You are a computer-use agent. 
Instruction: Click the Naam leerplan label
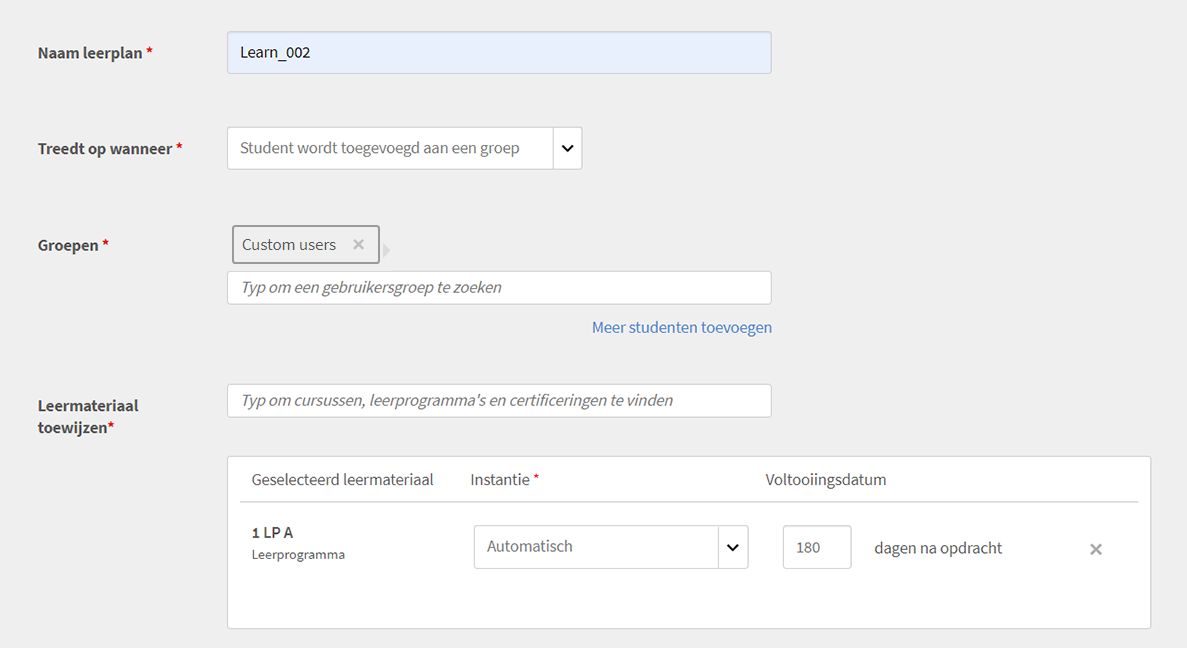pos(90,53)
